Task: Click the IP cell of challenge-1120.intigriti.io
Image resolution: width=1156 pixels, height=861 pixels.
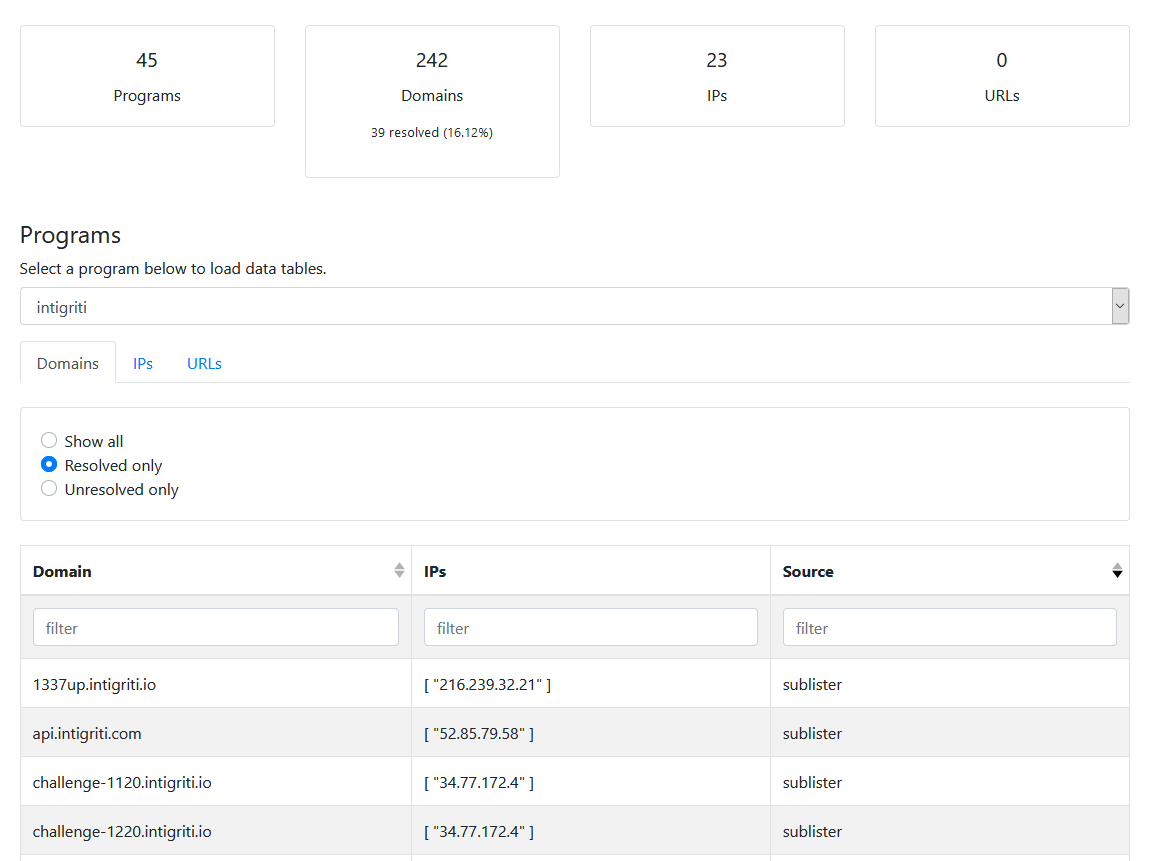Action: (591, 782)
